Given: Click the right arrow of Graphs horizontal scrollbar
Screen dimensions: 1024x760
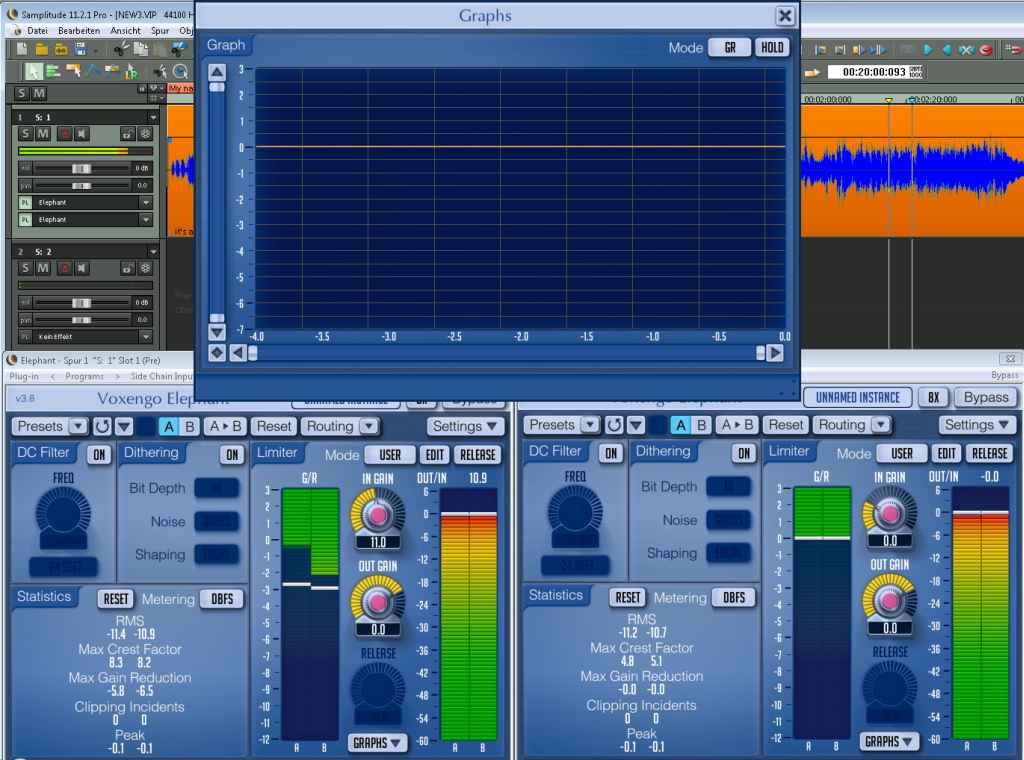Looking at the screenshot, I should tap(775, 353).
